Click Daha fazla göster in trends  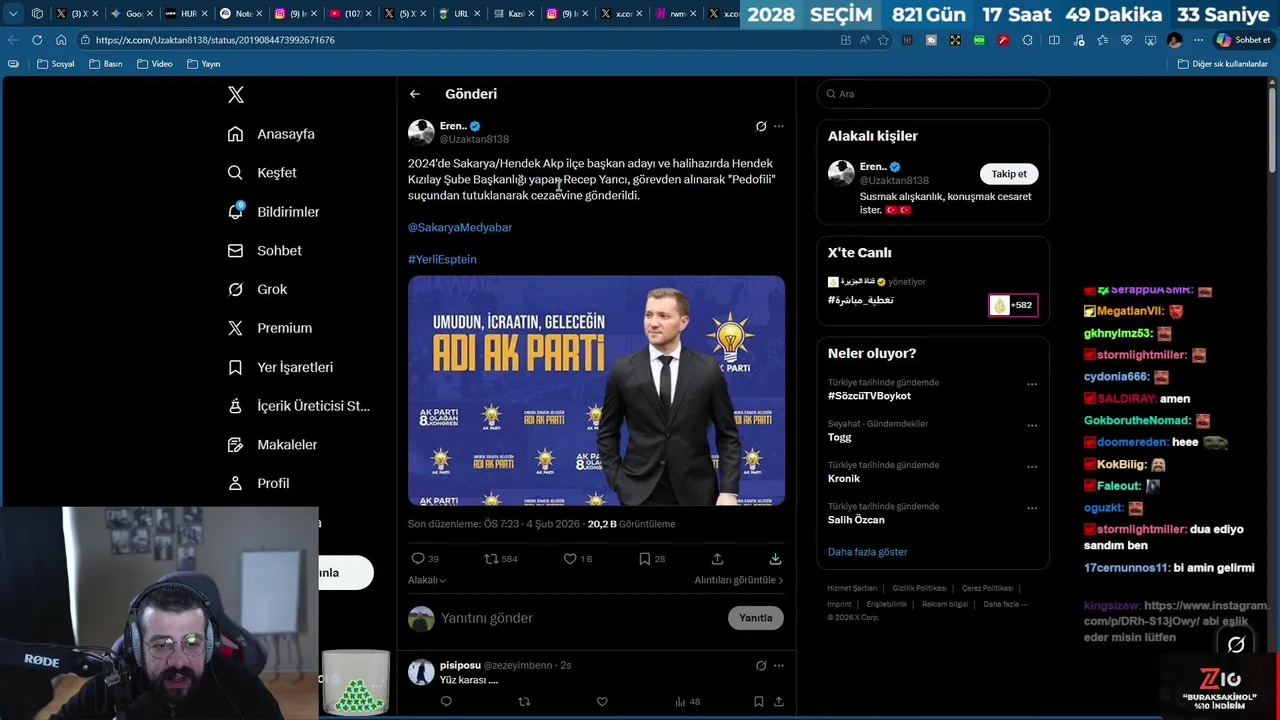click(x=867, y=552)
